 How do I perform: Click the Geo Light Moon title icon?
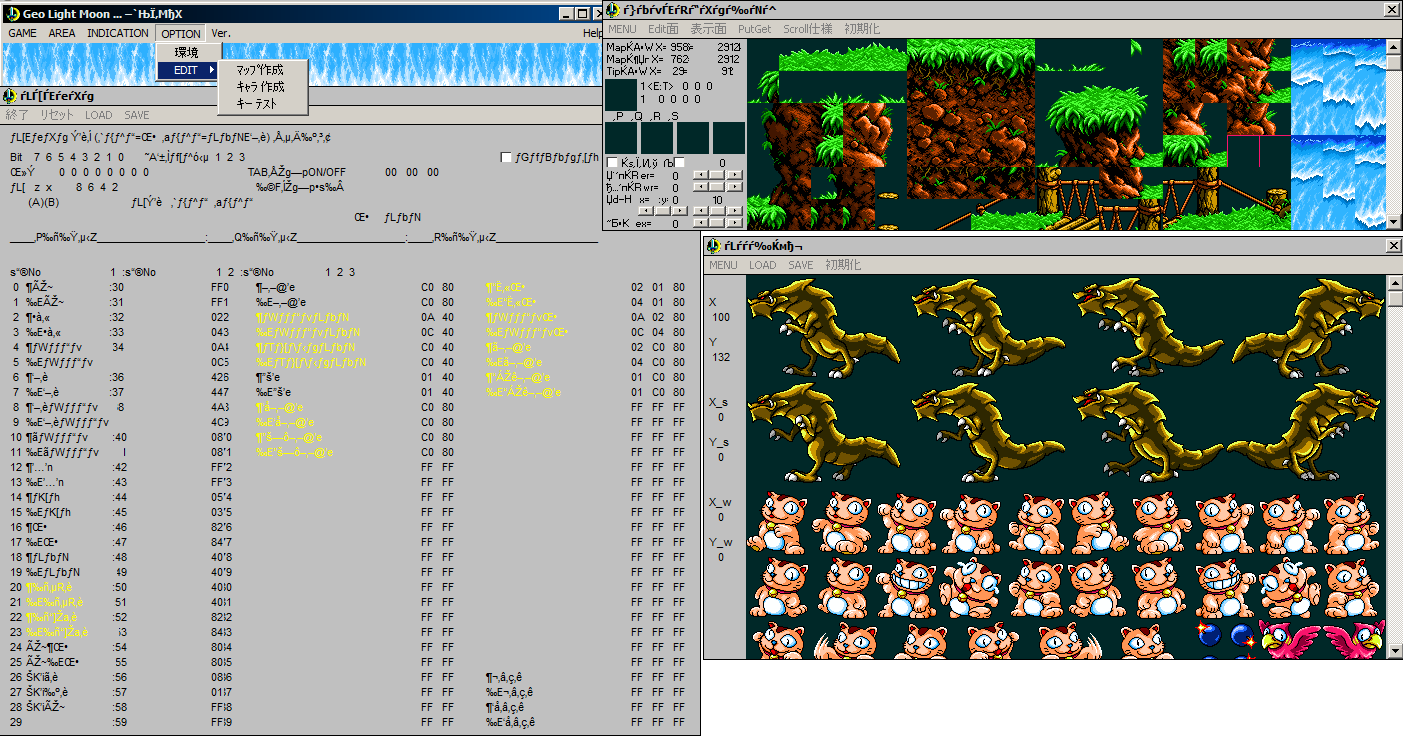coord(12,13)
